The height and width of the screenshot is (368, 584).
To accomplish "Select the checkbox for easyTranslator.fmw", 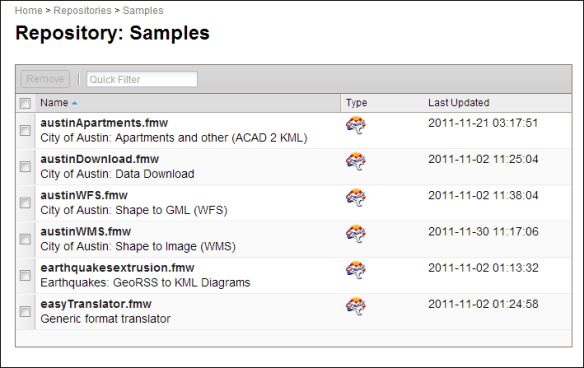I will pyautogui.click(x=25, y=311).
